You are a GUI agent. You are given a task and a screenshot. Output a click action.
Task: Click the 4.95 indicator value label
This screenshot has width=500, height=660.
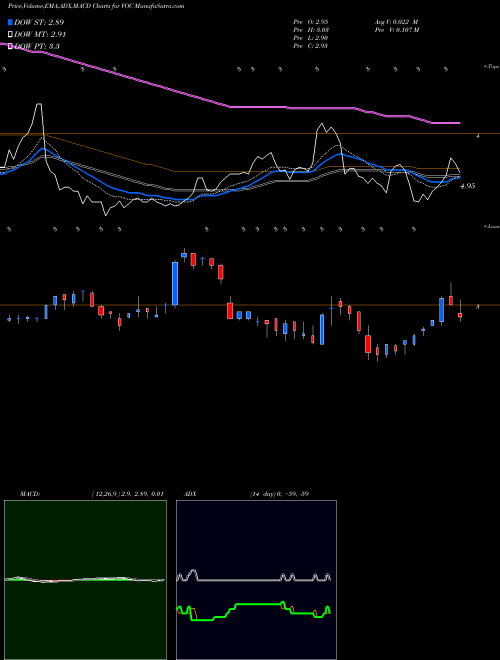(468, 186)
